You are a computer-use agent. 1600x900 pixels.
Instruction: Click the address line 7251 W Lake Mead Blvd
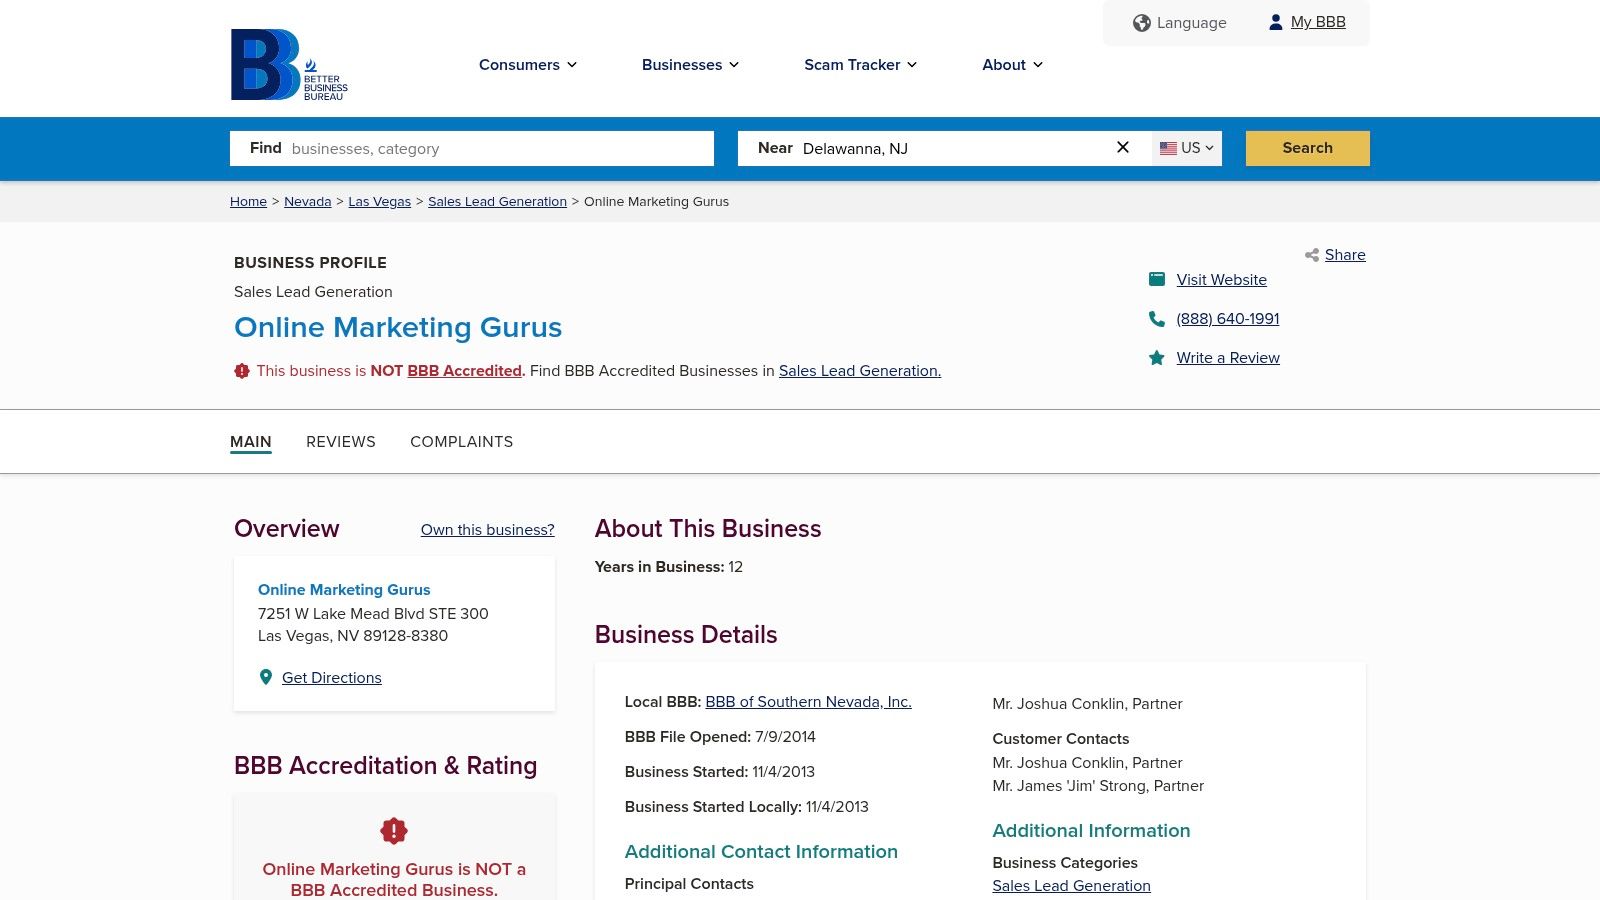(373, 614)
